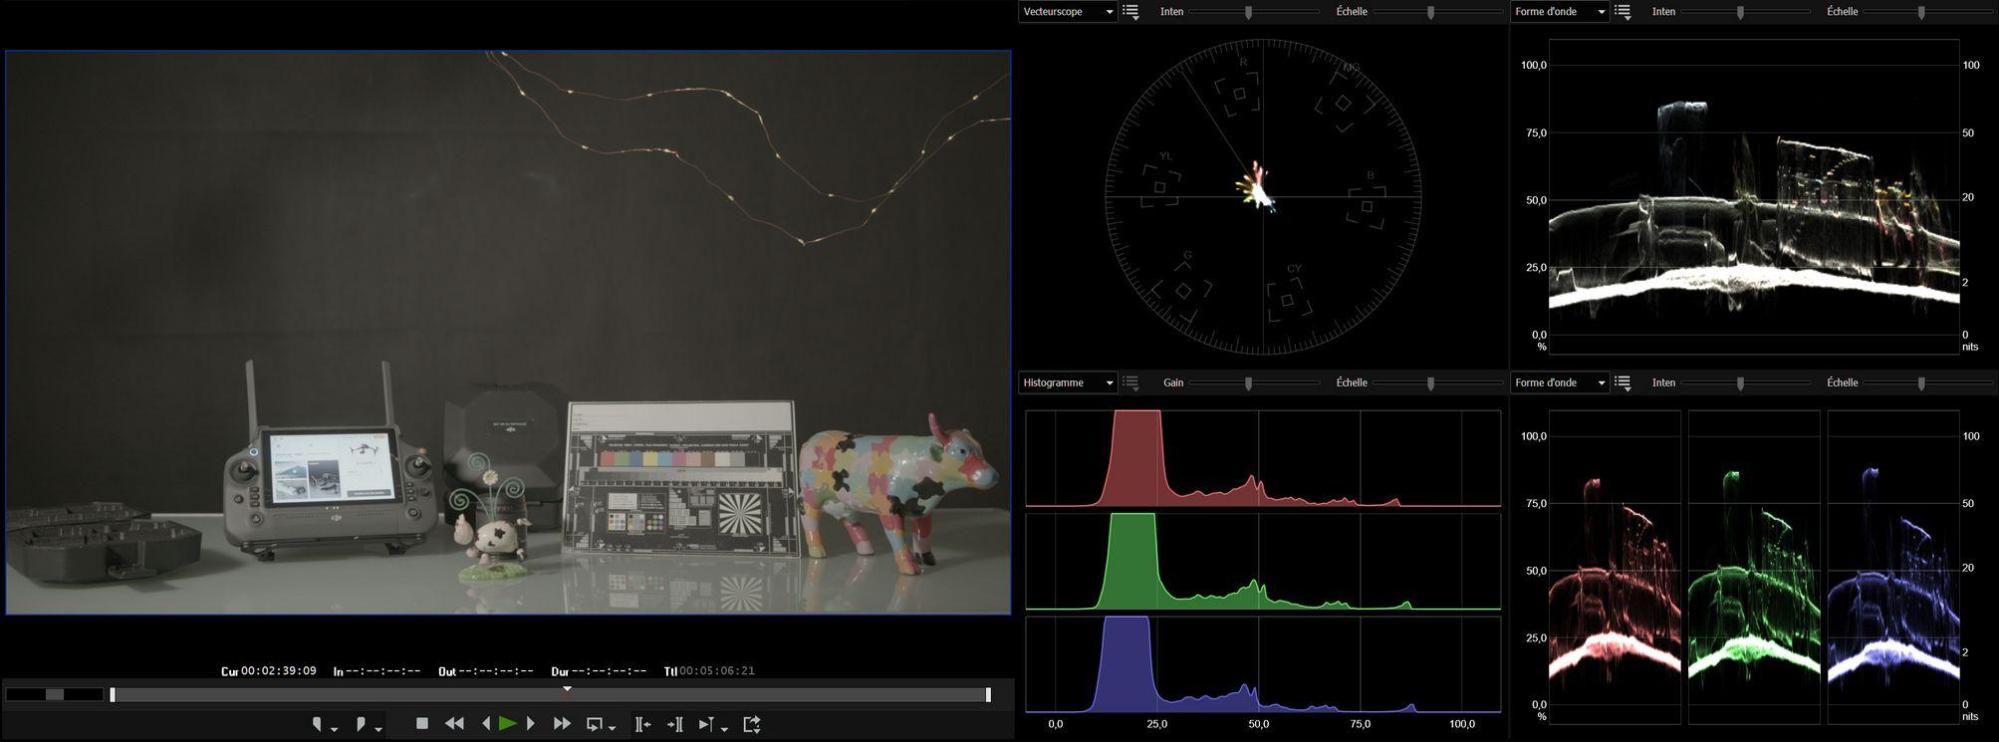Click the export frame icon
The width and height of the screenshot is (1999, 742).
click(752, 724)
